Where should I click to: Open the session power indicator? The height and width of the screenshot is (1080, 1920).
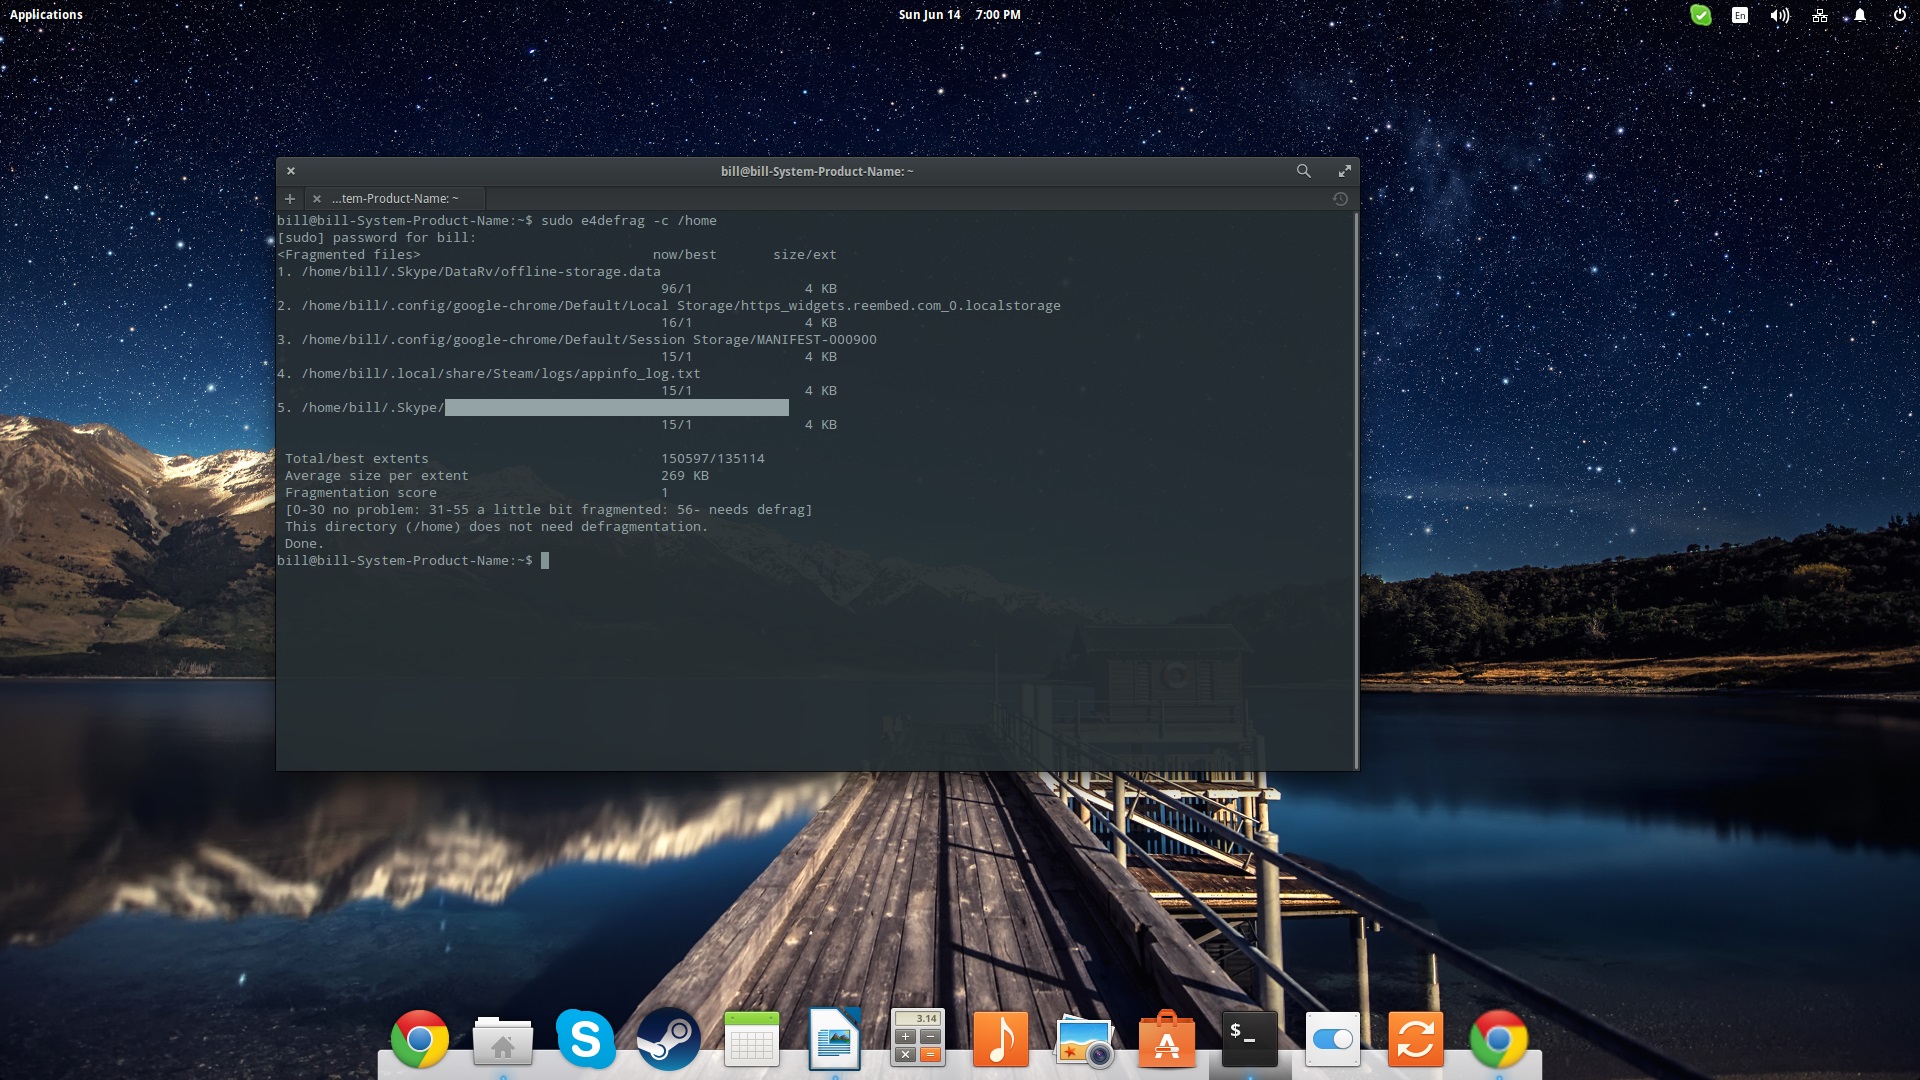click(1899, 15)
